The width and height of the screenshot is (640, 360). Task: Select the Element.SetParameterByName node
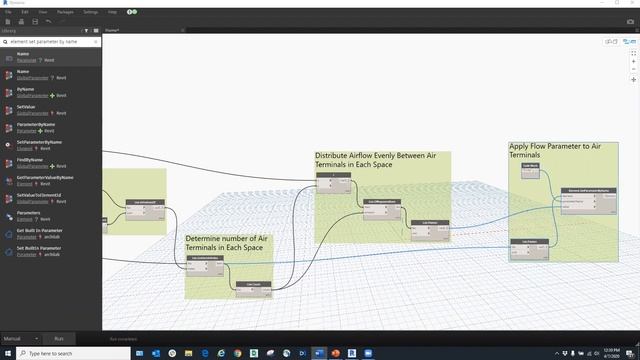[x=588, y=201]
